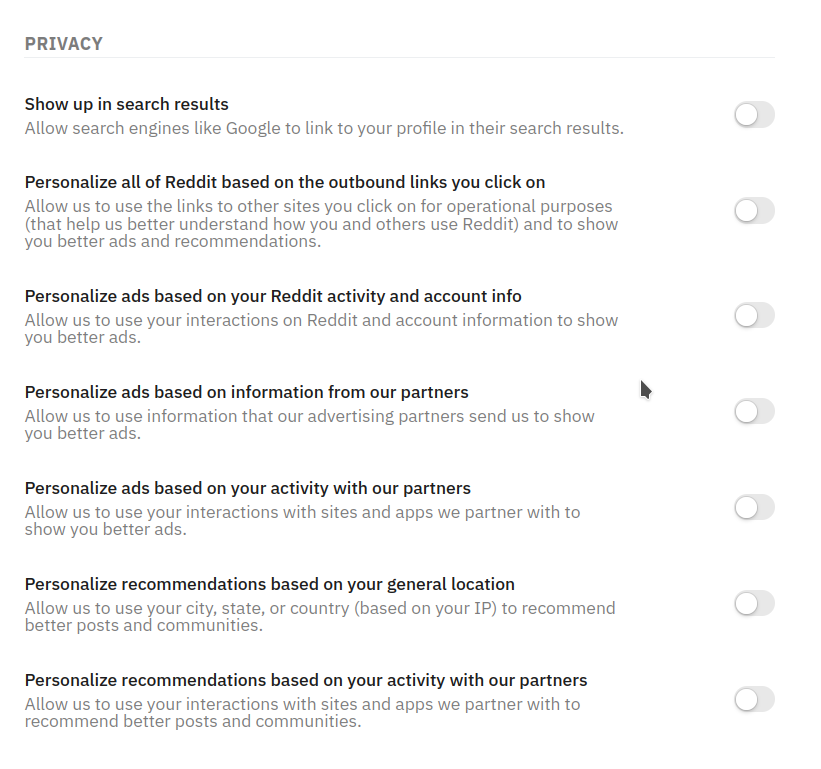This screenshot has width=821, height=769.
Task: Toggle personalization based on outbound links switch
Action: (754, 211)
